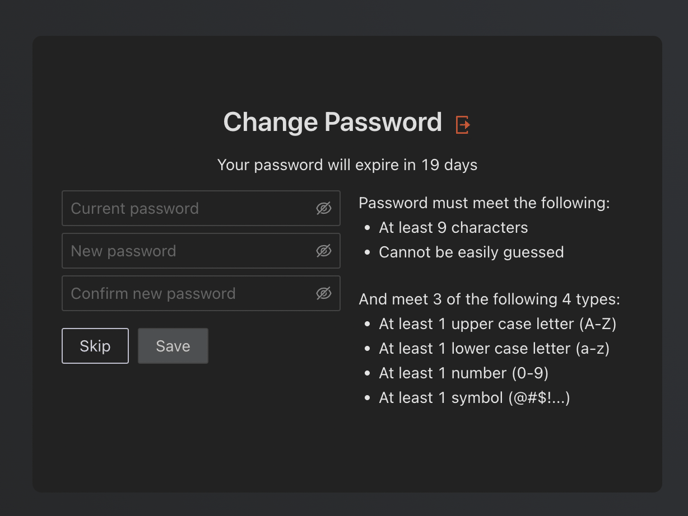This screenshot has height=516, width=688.
Task: Click the password expiry notice text
Action: point(347,165)
